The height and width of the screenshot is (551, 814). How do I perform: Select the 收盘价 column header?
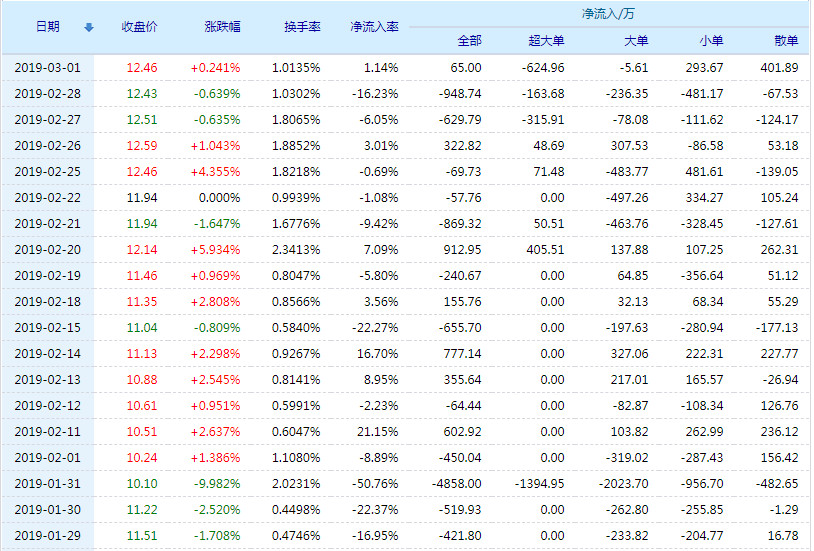[139, 27]
